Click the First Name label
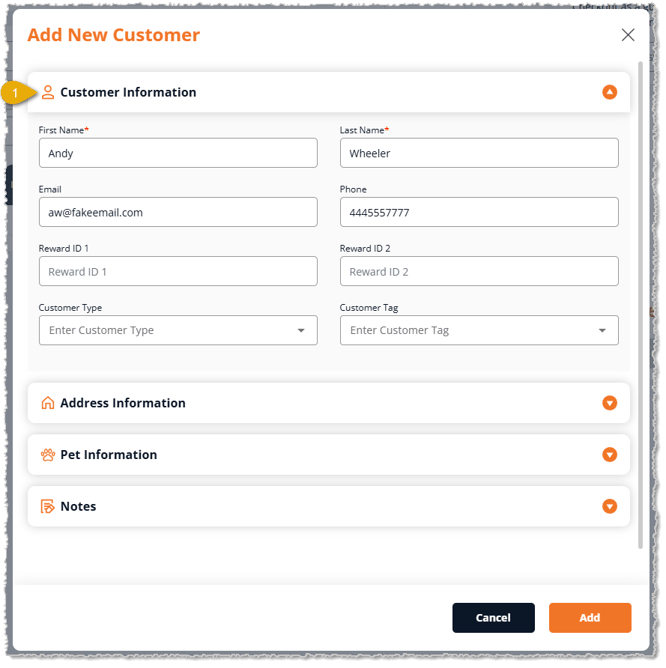Image resolution: width=666 pixels, height=668 pixels. coord(63,130)
